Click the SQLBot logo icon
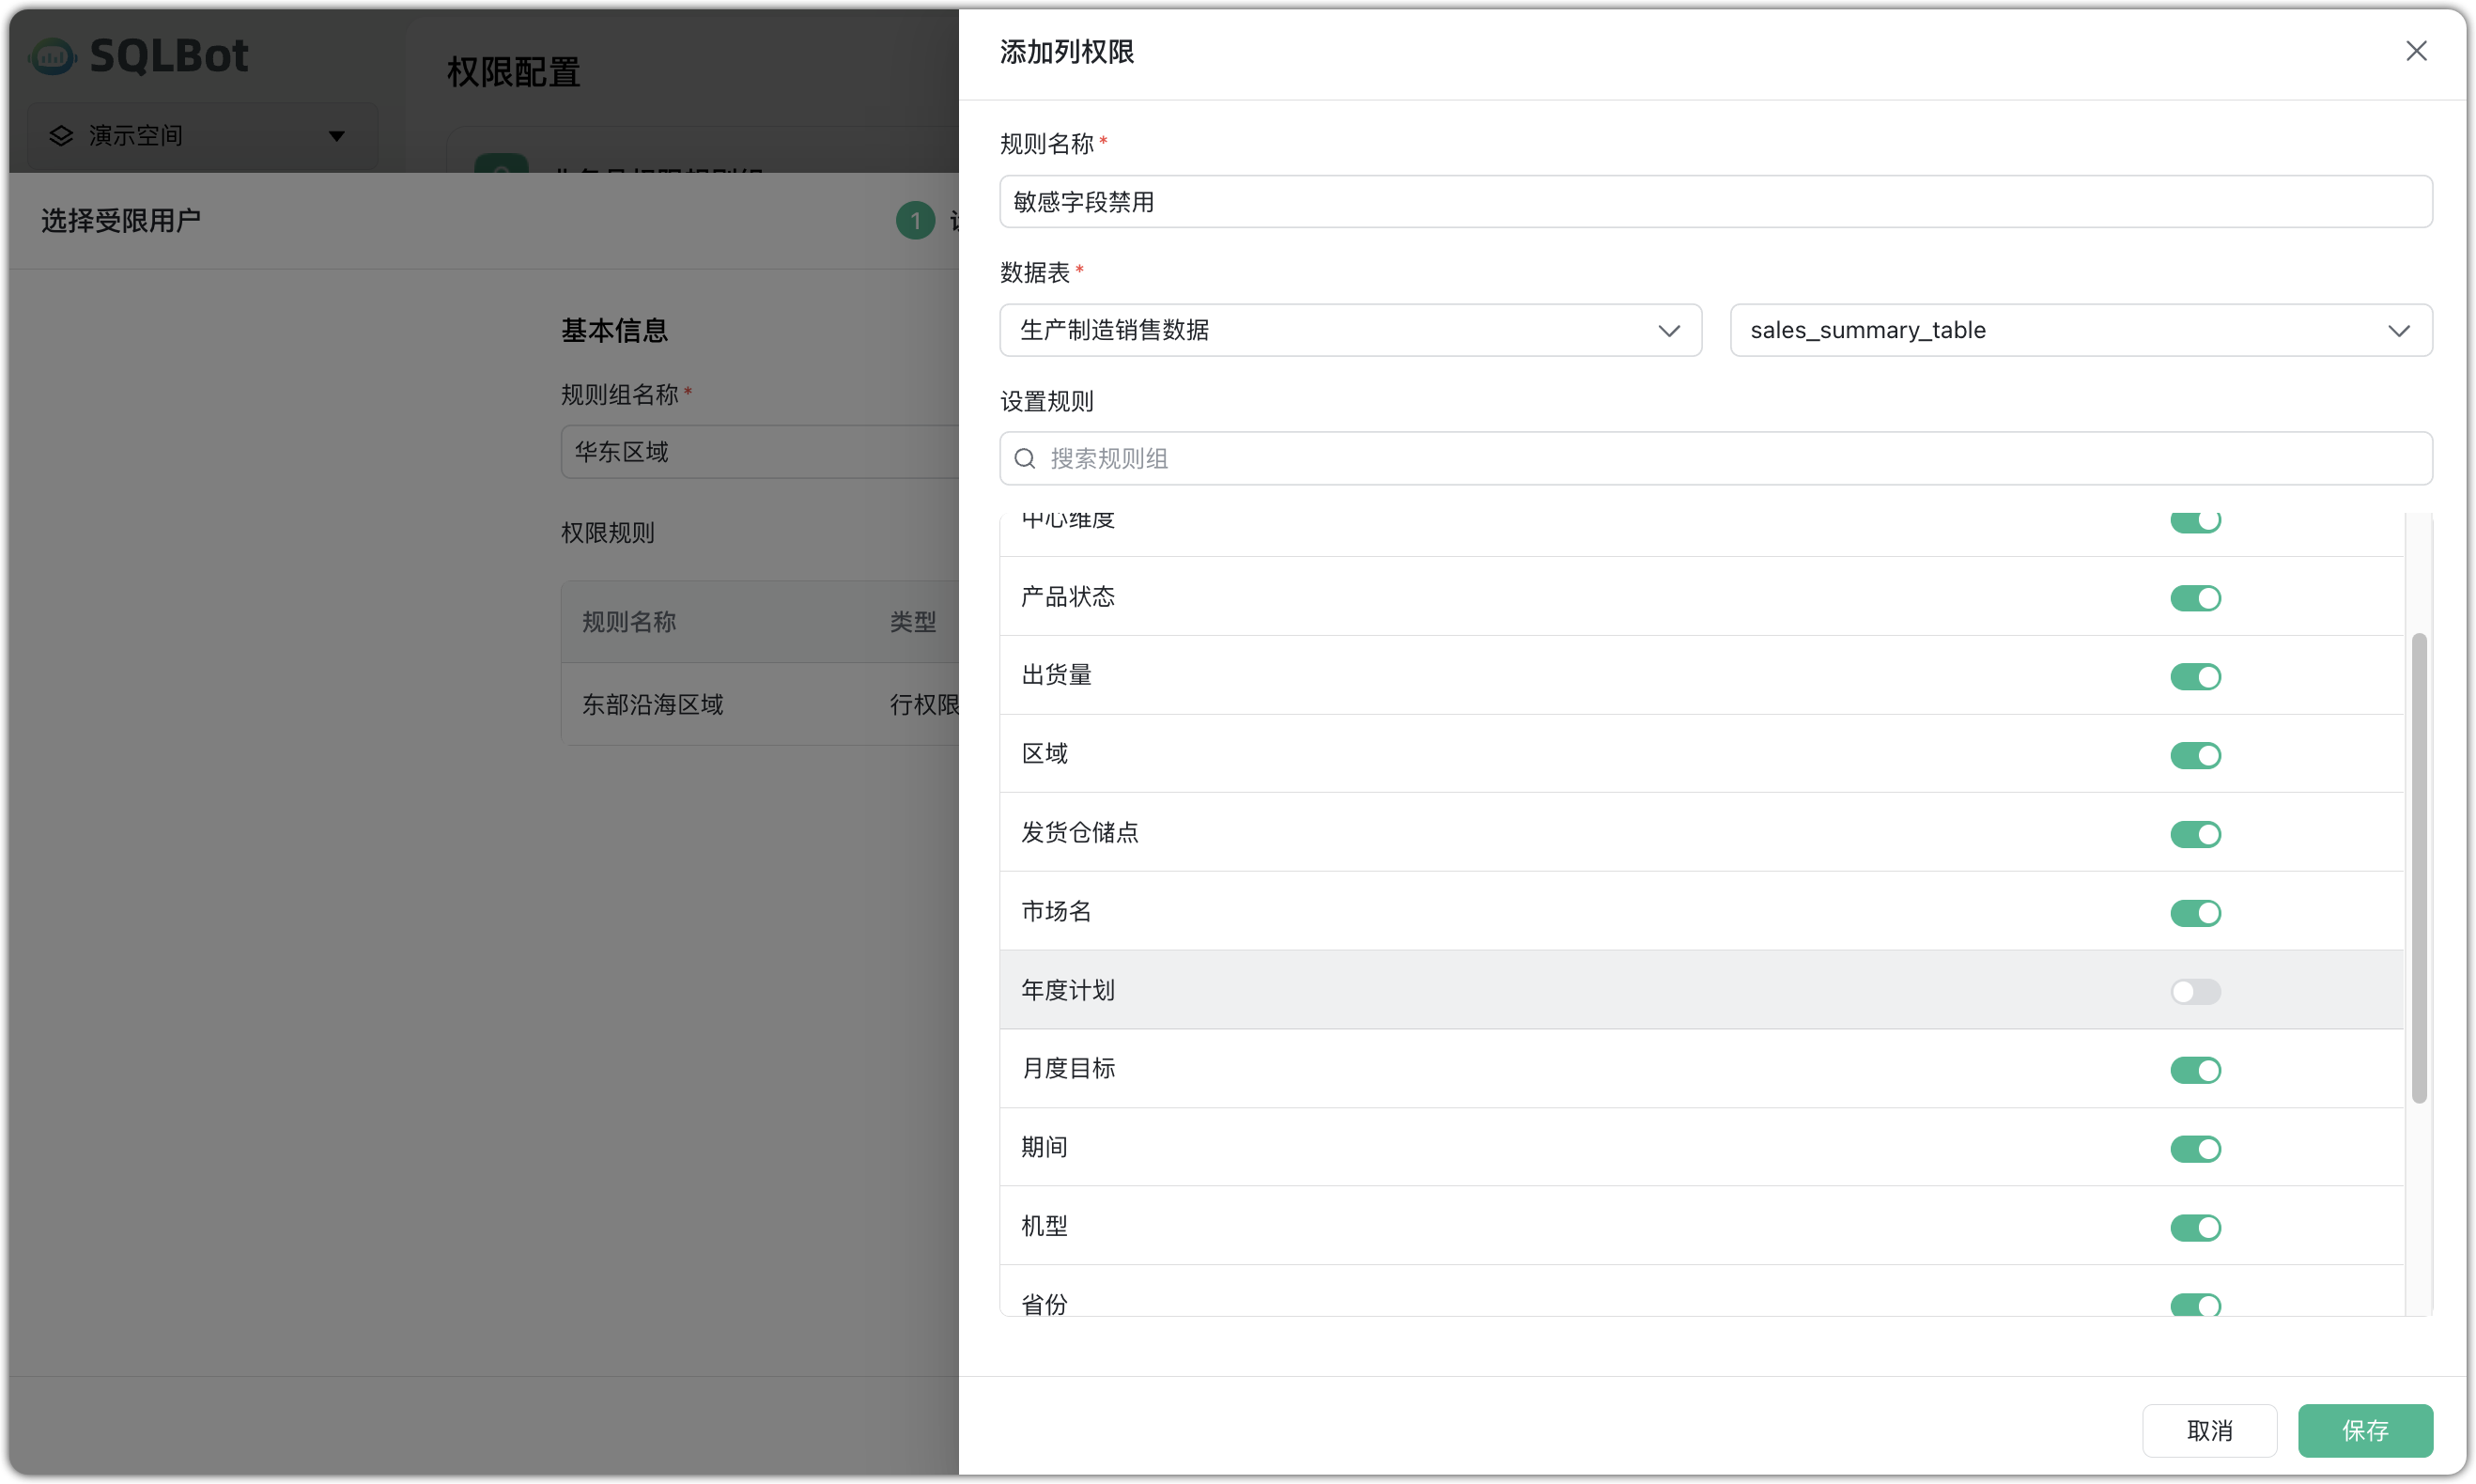The height and width of the screenshot is (1484, 2476). coord(52,55)
